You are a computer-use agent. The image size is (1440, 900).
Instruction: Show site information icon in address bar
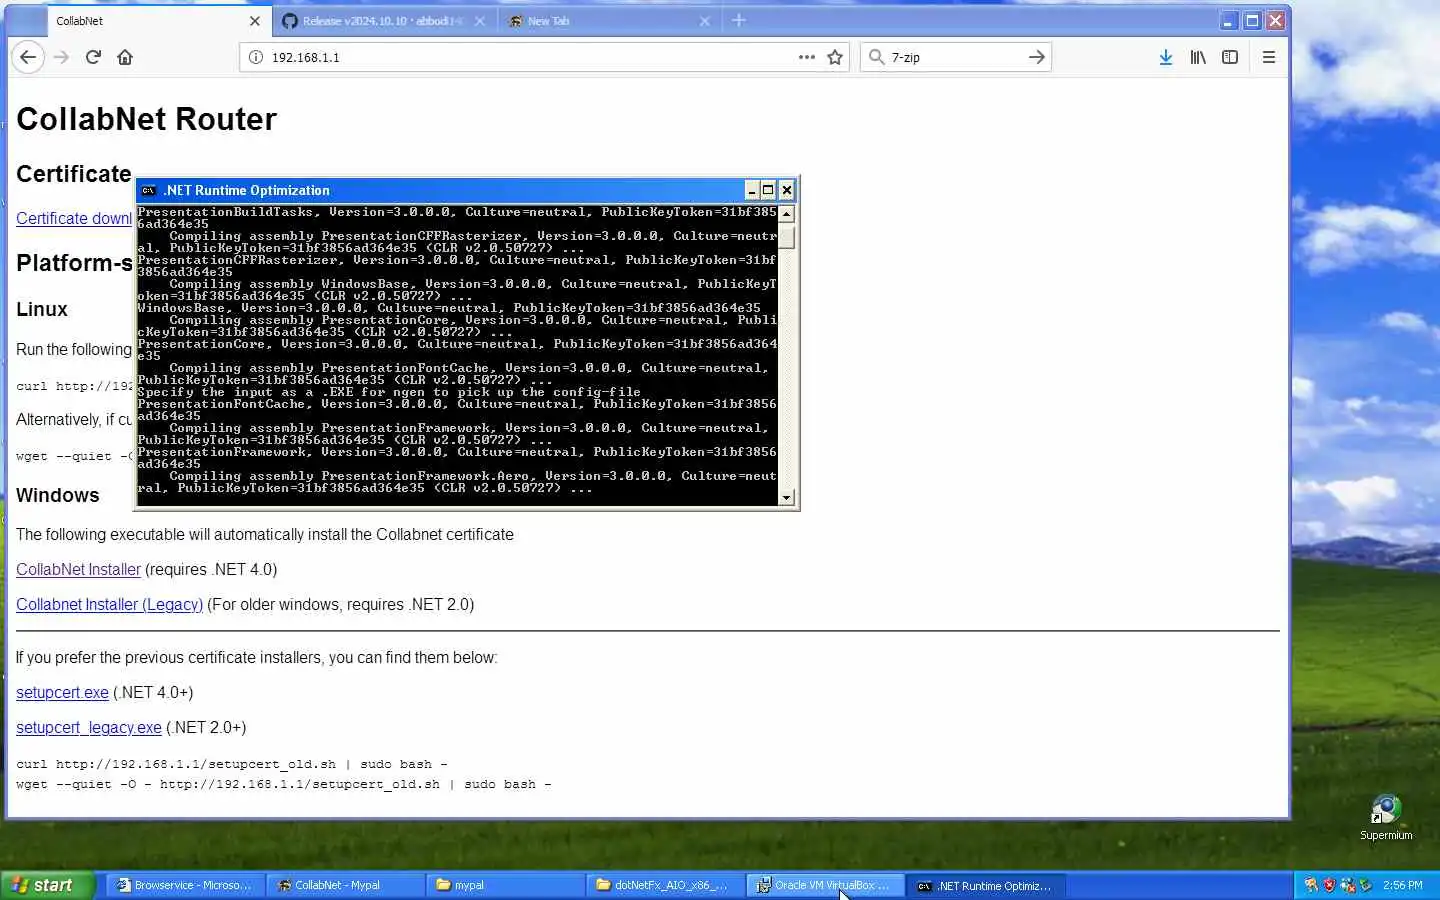pyautogui.click(x=255, y=57)
